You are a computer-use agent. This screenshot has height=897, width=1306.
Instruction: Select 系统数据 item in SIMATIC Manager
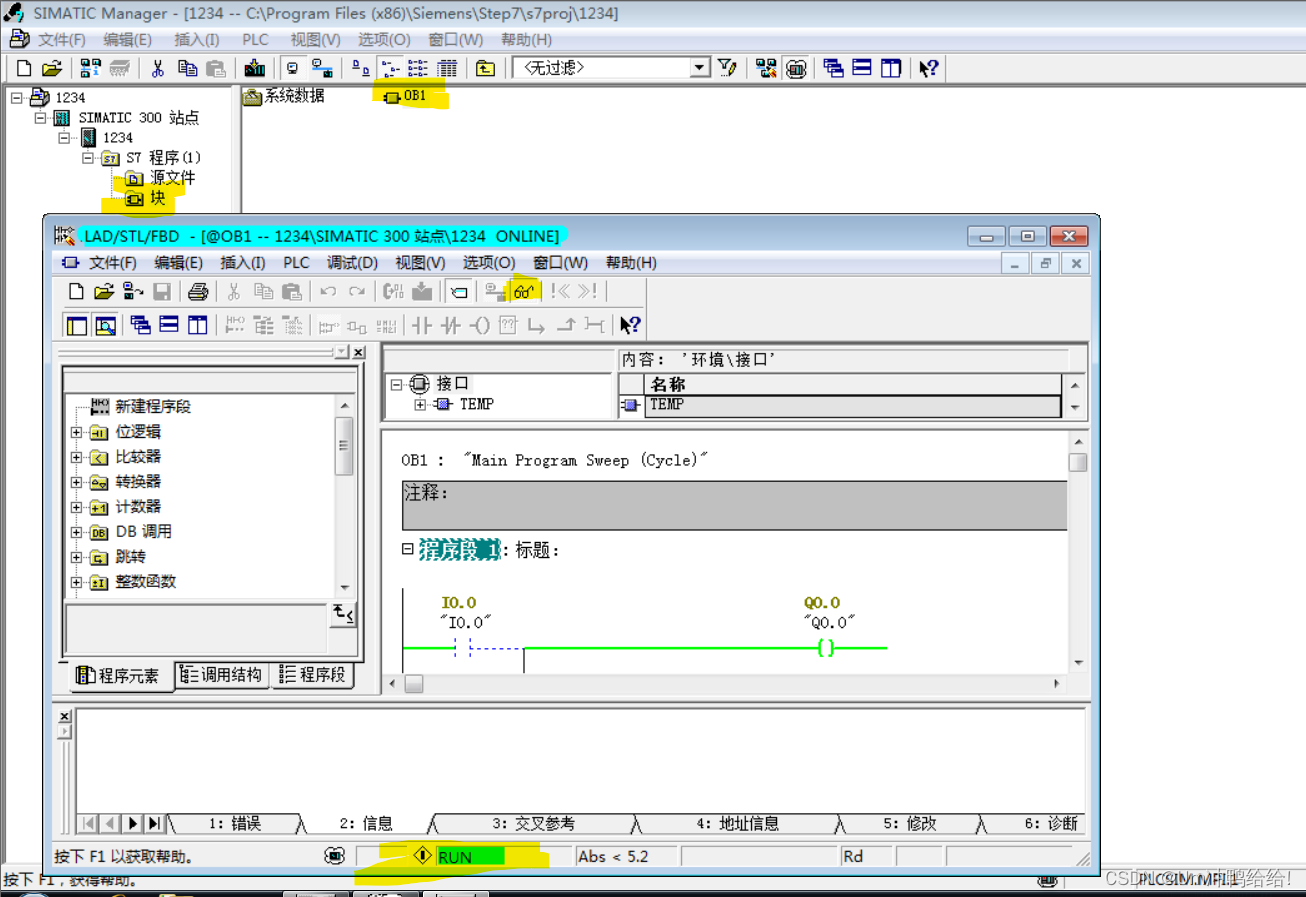[285, 96]
